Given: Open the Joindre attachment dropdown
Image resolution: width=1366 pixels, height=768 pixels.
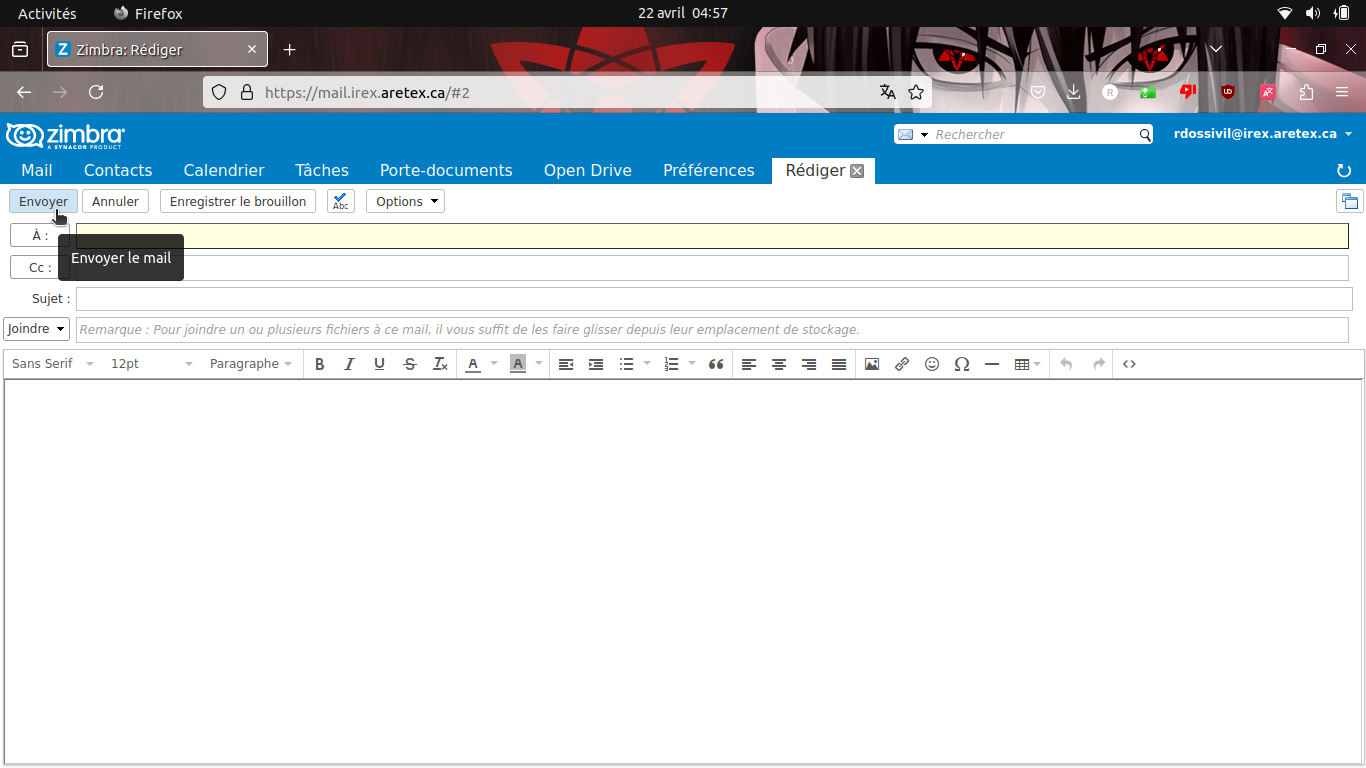Looking at the screenshot, I should pos(37,329).
